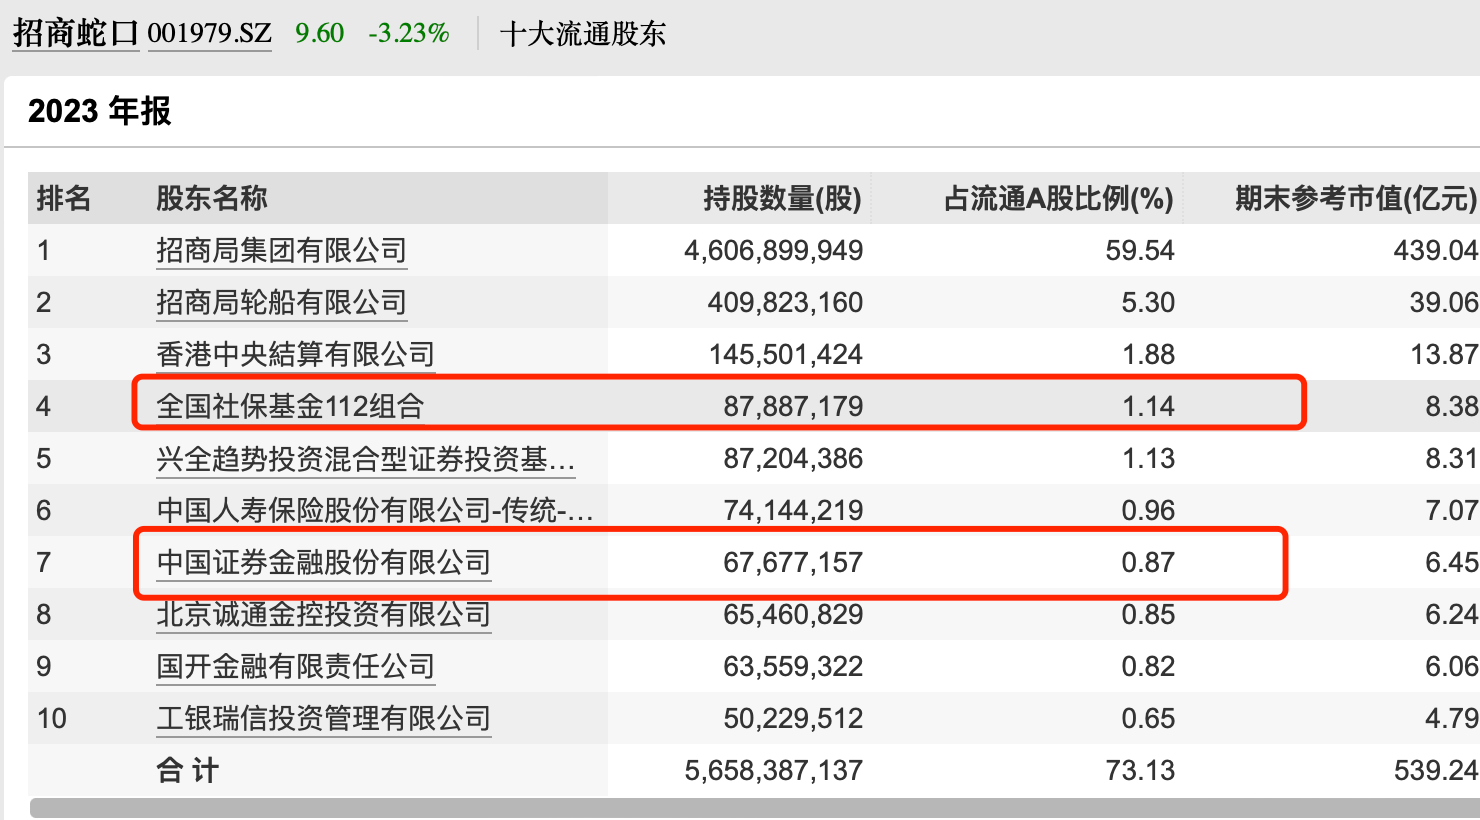Select the 合计 totals row
1480x820 pixels.
pyautogui.click(x=187, y=770)
